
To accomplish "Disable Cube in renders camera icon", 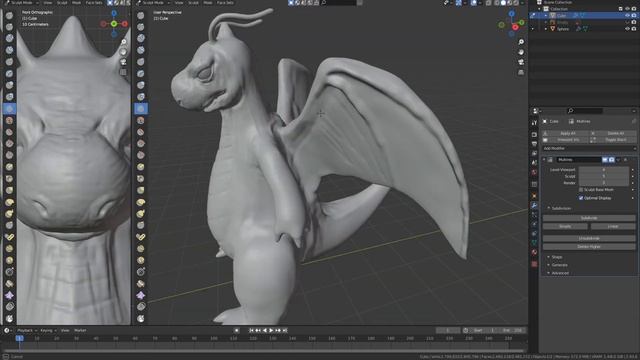I will 634,16.
